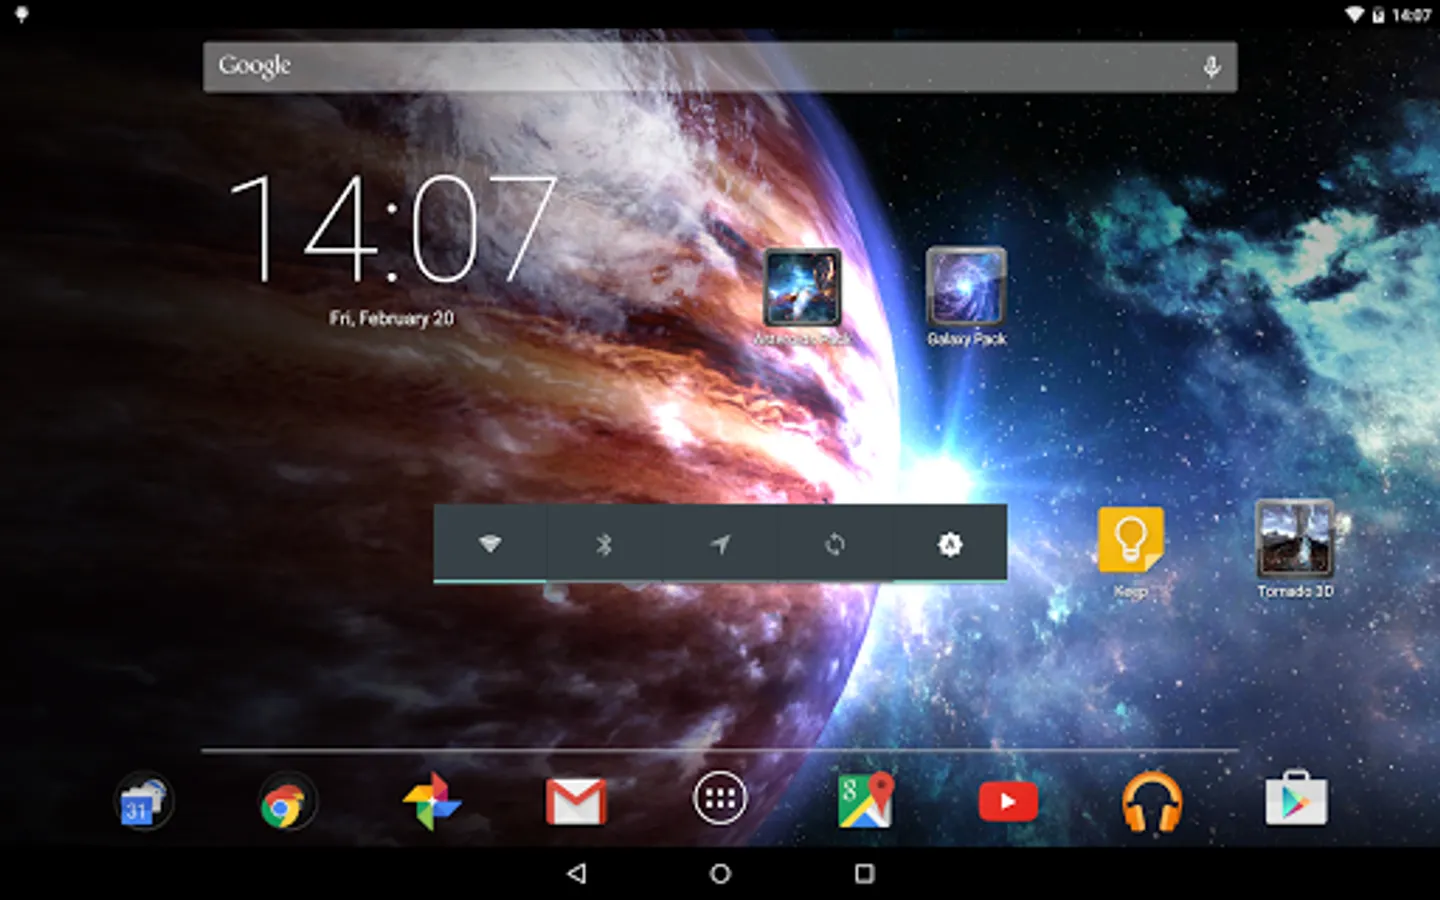
Task: Open YouTube from the dock
Action: pos(1008,801)
